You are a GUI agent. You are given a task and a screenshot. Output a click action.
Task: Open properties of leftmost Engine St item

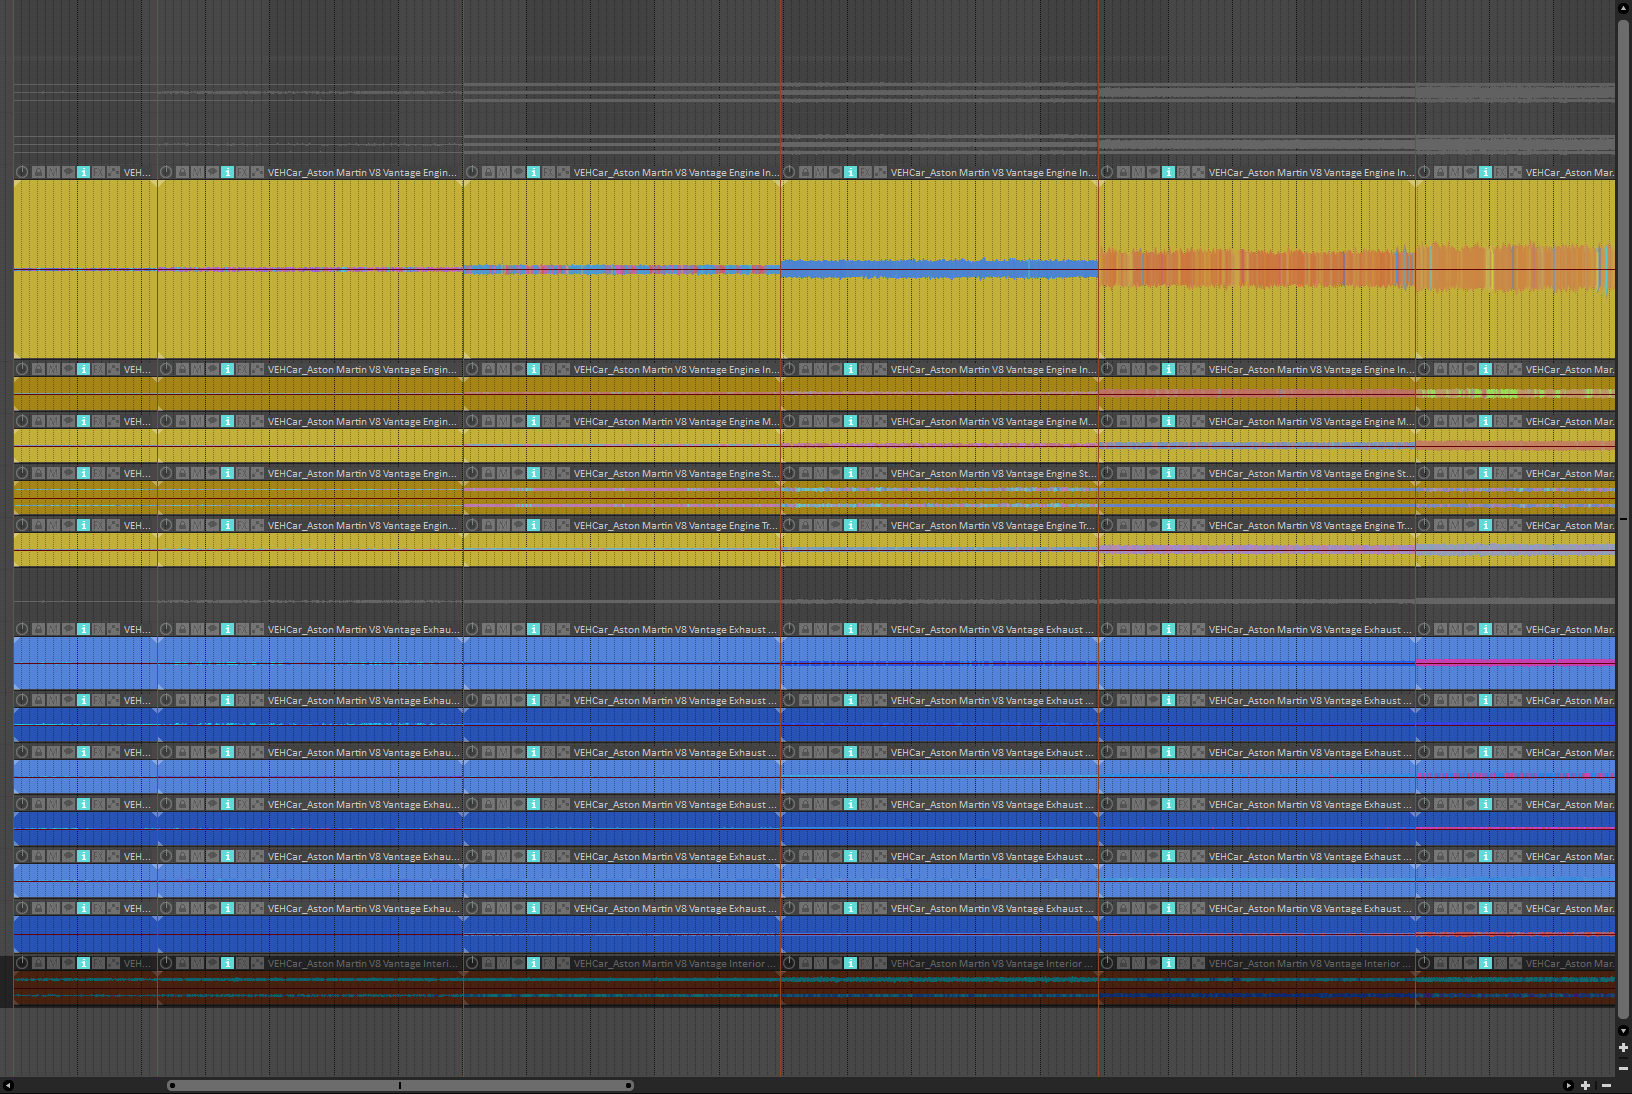83,473
